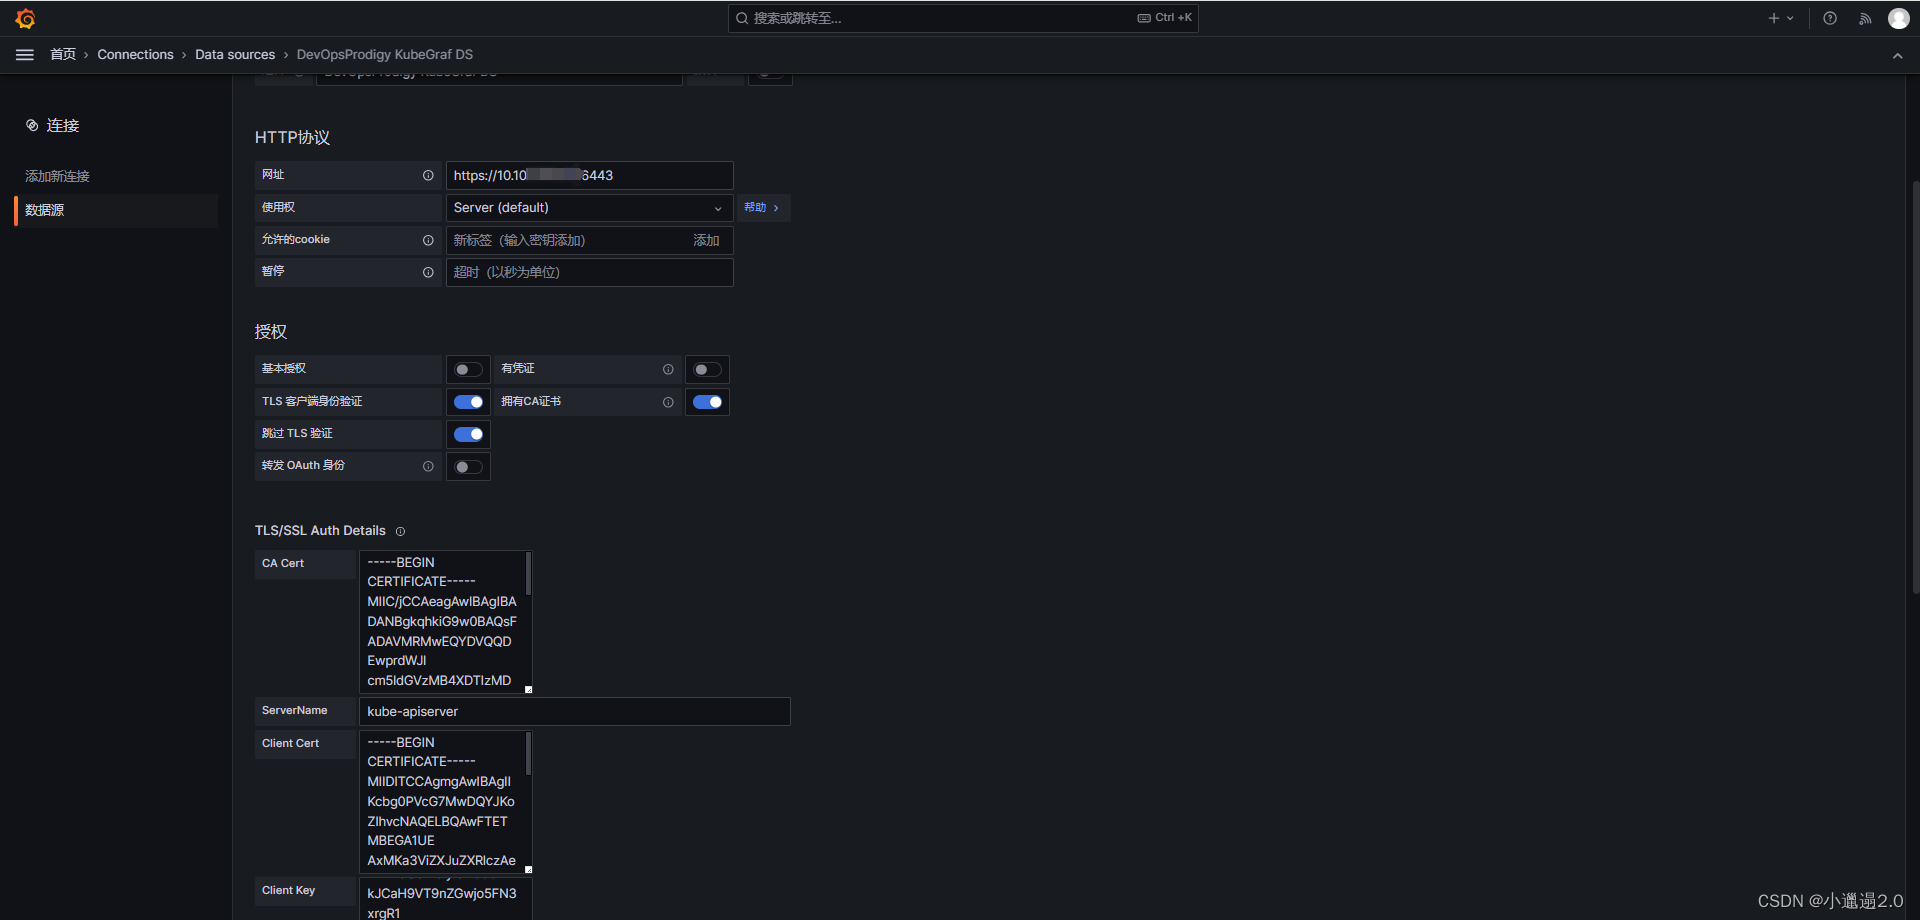Select 数据源 in sidebar
This screenshot has height=920, width=1920.
pyautogui.click(x=116, y=210)
